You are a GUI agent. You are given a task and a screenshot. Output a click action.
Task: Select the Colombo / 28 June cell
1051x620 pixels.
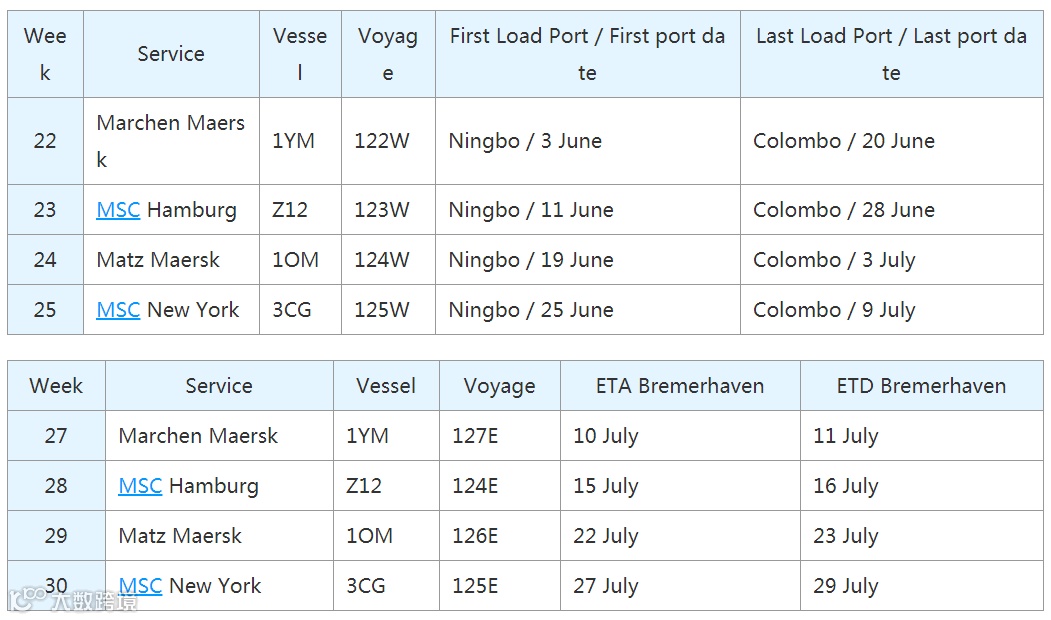[x=891, y=210]
